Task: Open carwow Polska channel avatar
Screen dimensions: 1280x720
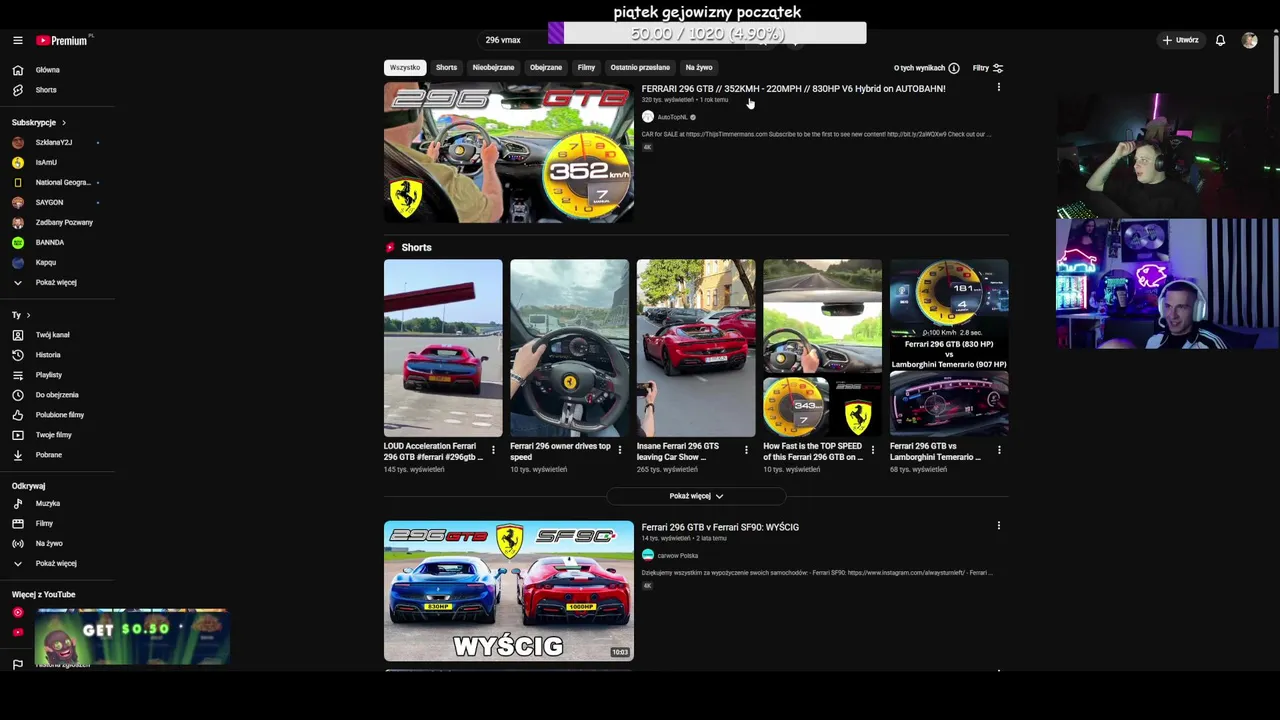Action: pyautogui.click(x=648, y=555)
